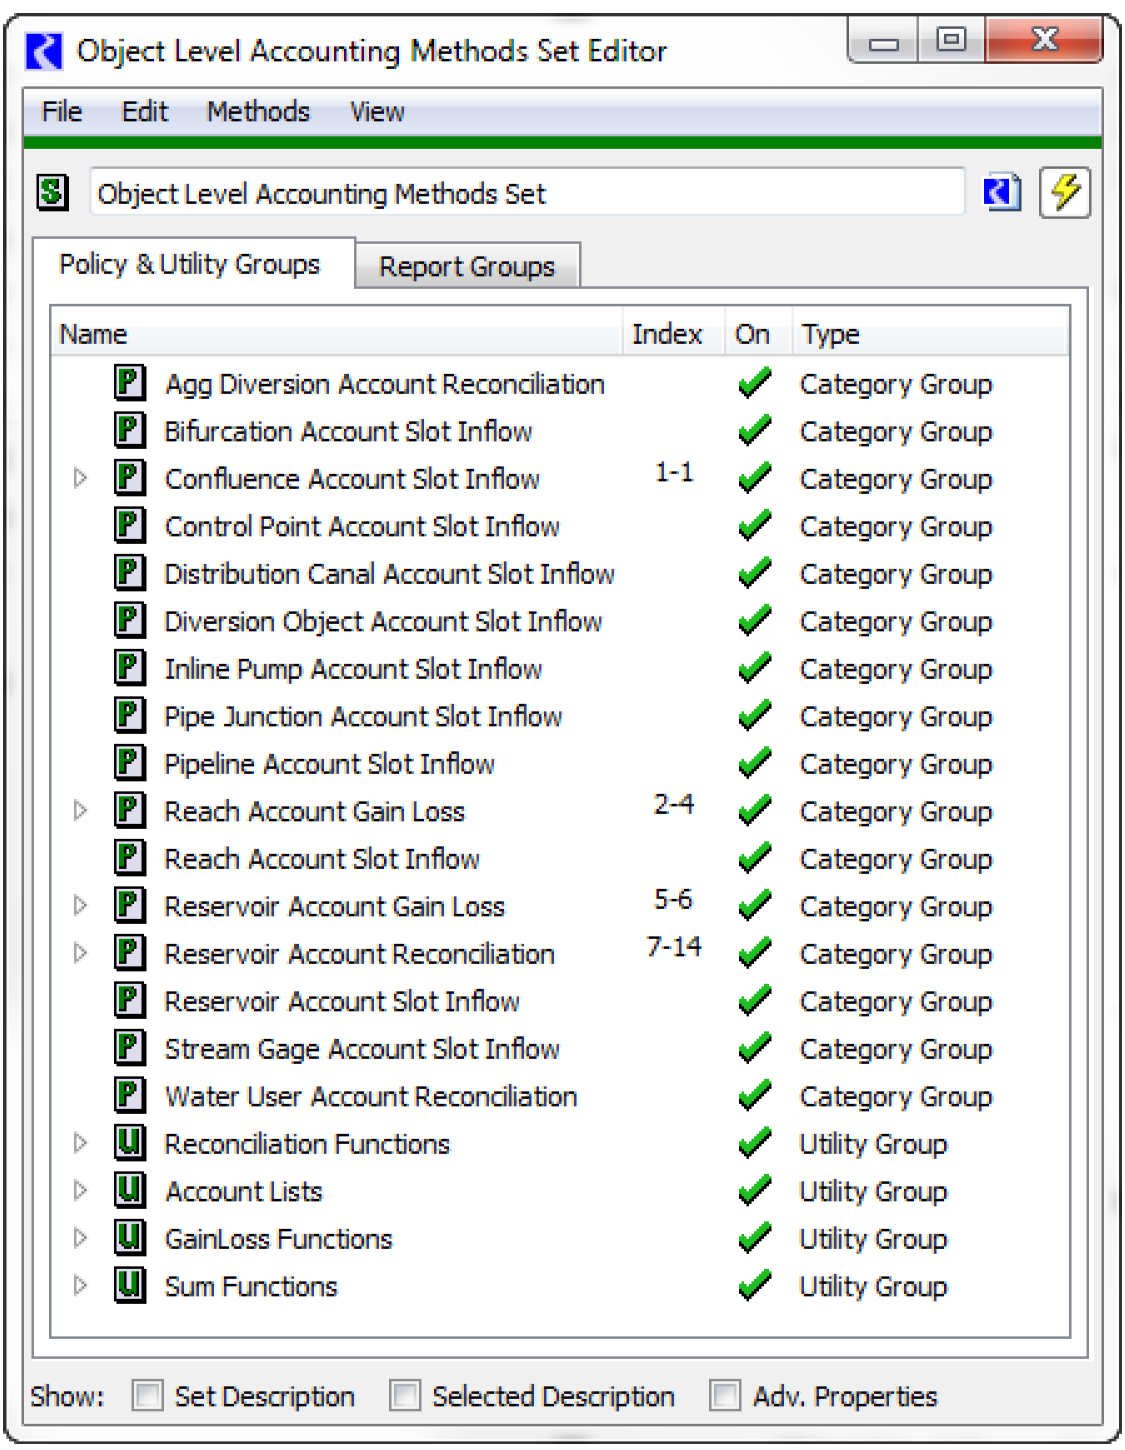Enable the Set Description checkbox
Viewport: 1125px width, 1450px height.
pyautogui.click(x=148, y=1395)
